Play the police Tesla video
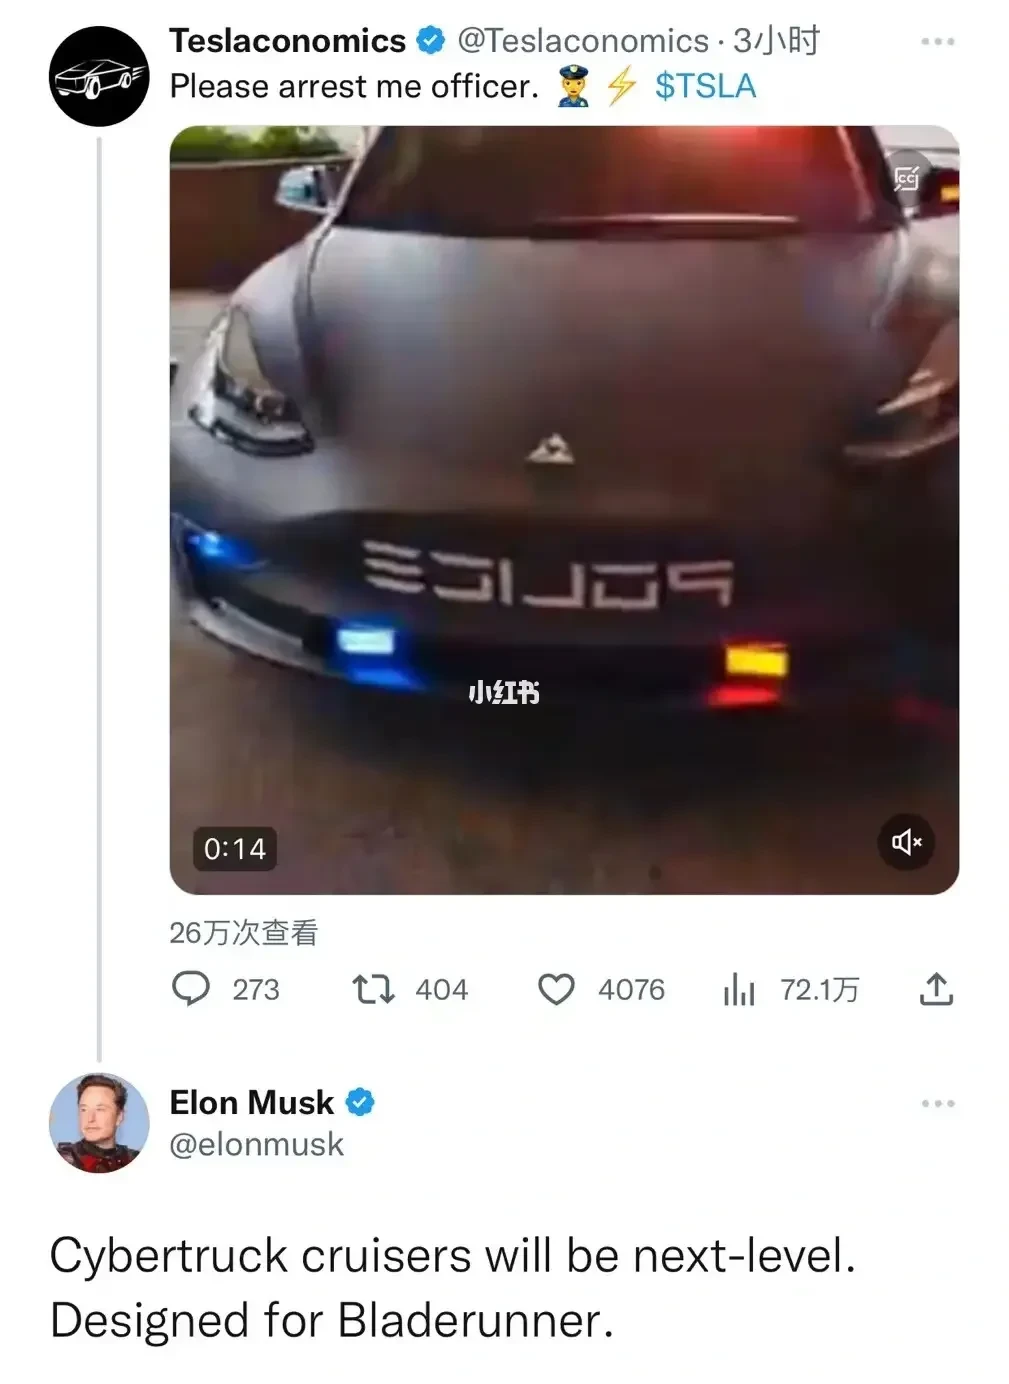 (x=564, y=510)
